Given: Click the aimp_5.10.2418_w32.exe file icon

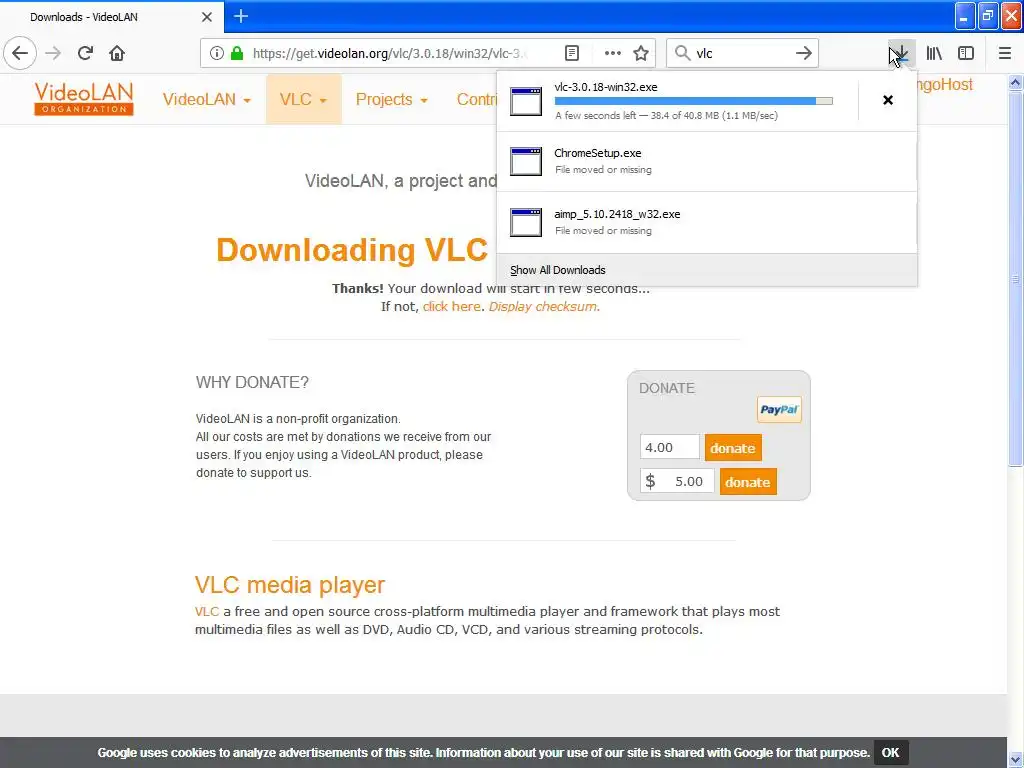Looking at the screenshot, I should coord(526,222).
